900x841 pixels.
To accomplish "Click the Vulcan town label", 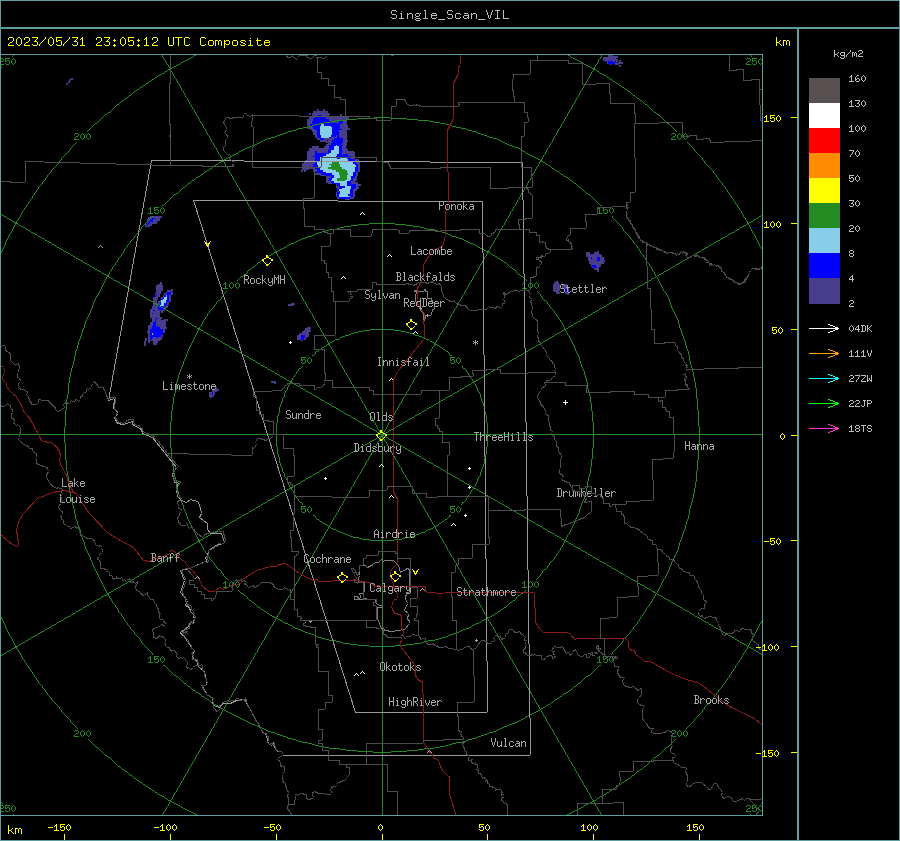I will [x=508, y=743].
